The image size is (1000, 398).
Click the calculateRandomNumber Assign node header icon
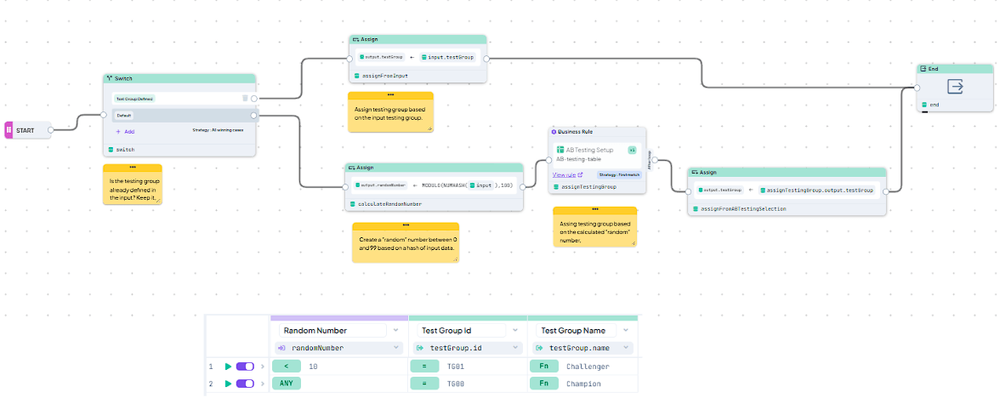click(351, 167)
